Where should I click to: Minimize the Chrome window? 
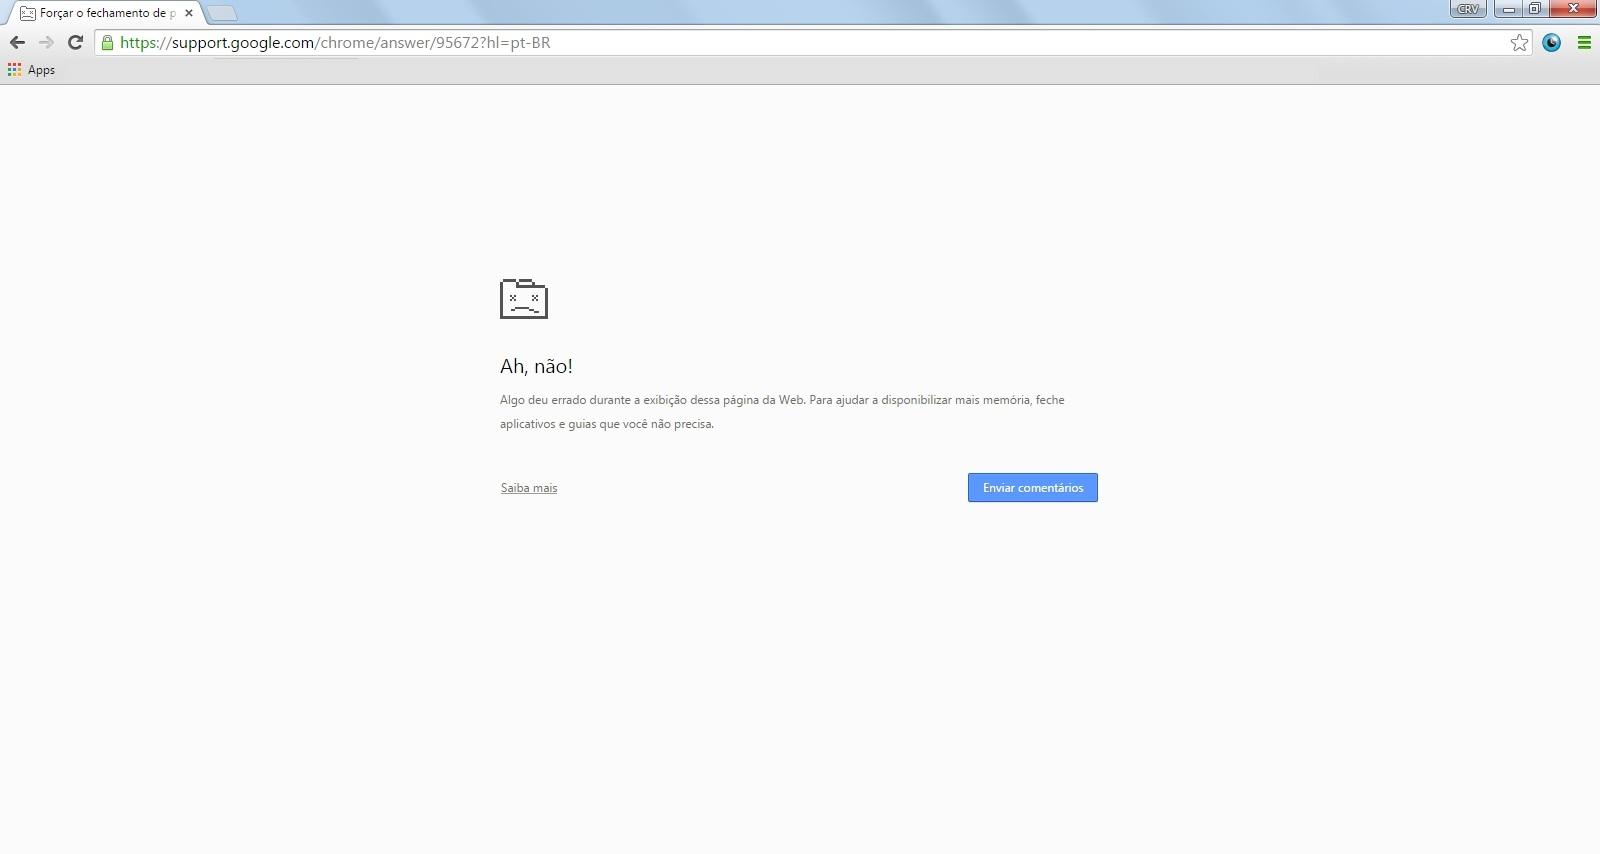(1508, 9)
